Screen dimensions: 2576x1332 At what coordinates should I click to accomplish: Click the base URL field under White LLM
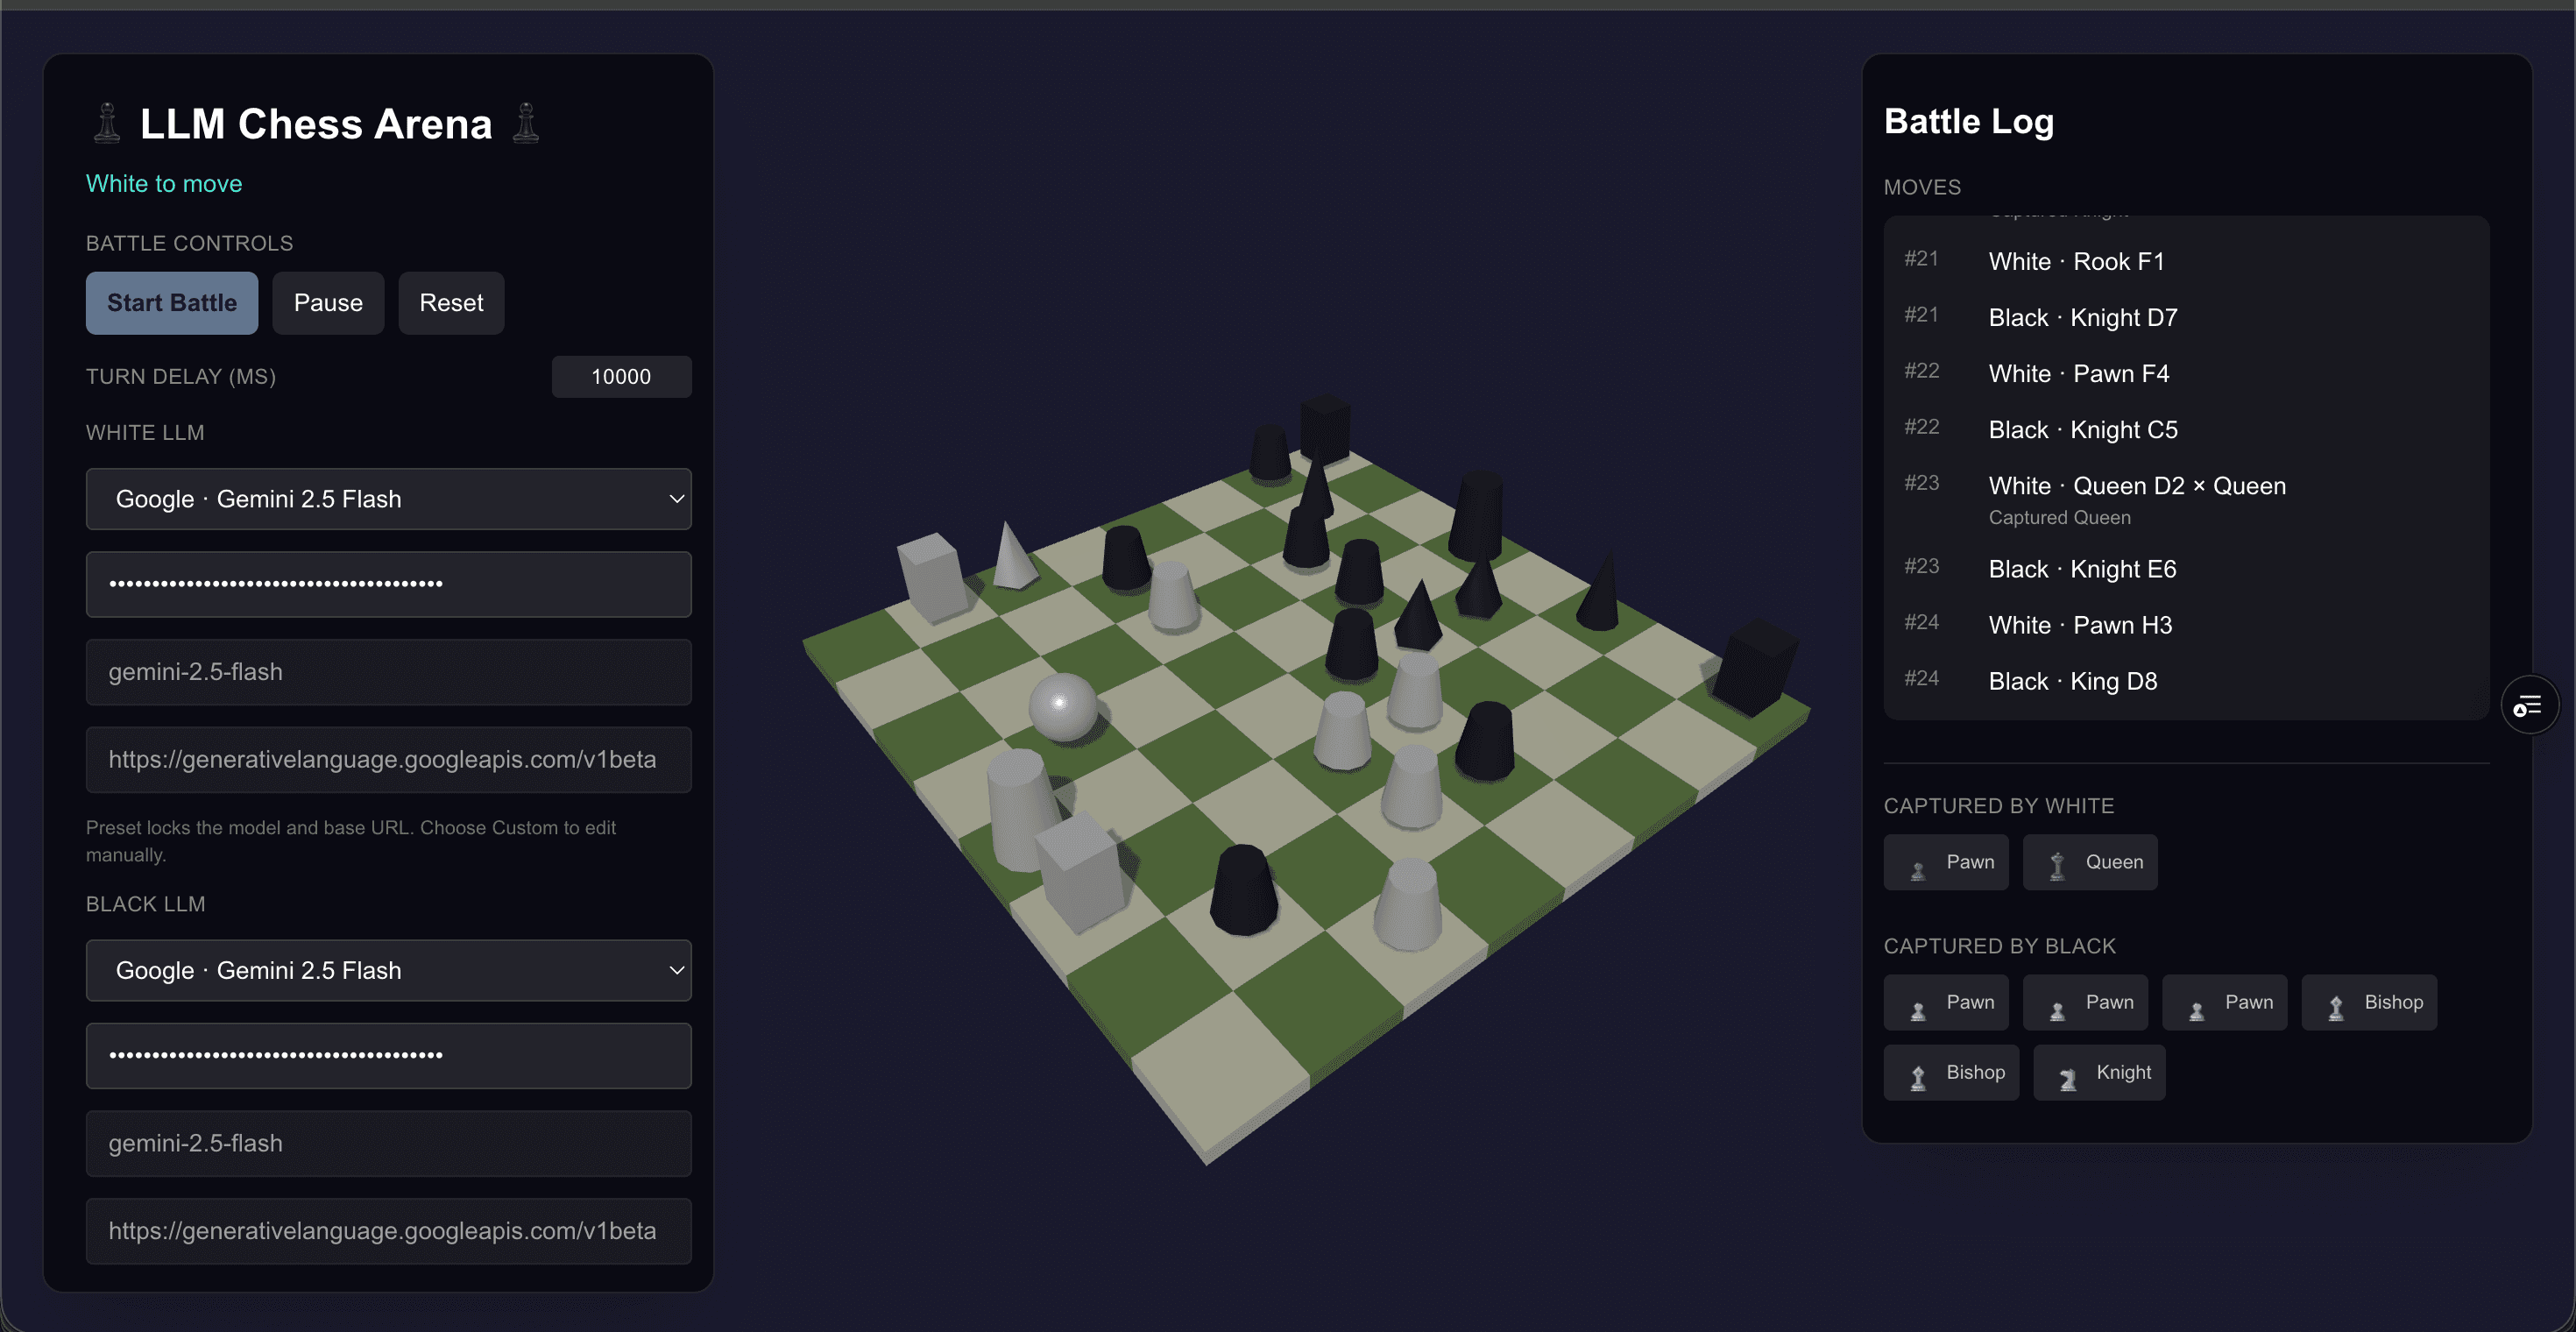click(x=389, y=759)
